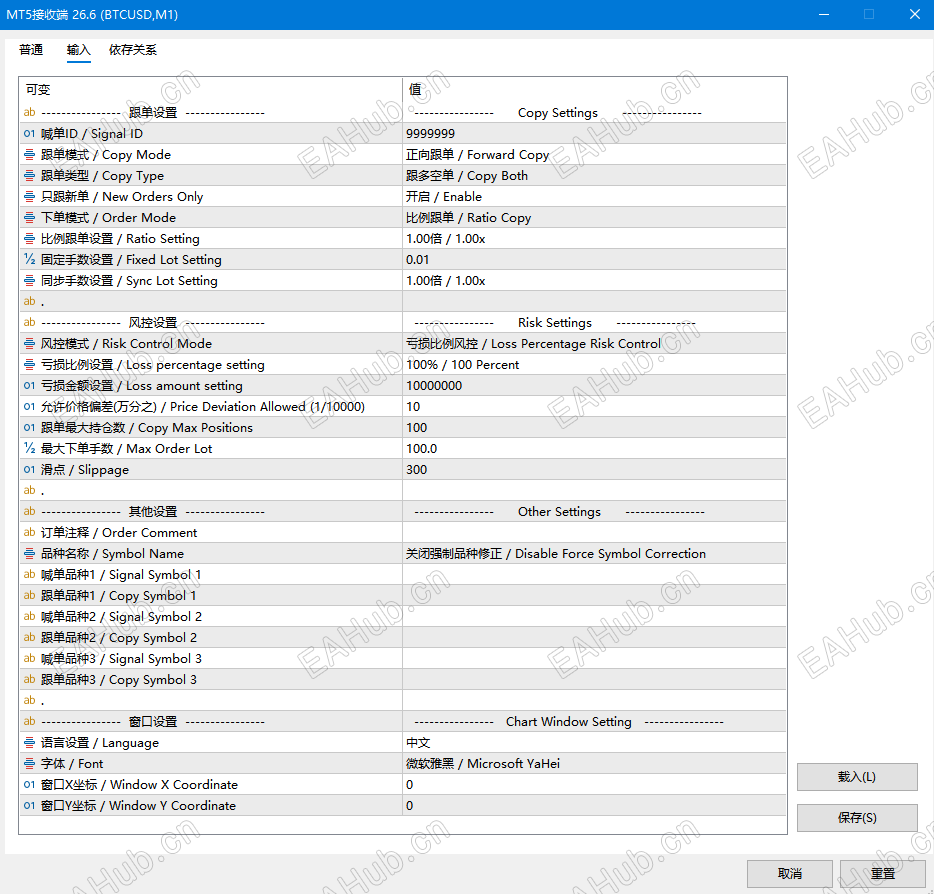934x894 pixels.
Task: Open Loss percentage value 100% / 100 Percent
Action: pos(594,365)
